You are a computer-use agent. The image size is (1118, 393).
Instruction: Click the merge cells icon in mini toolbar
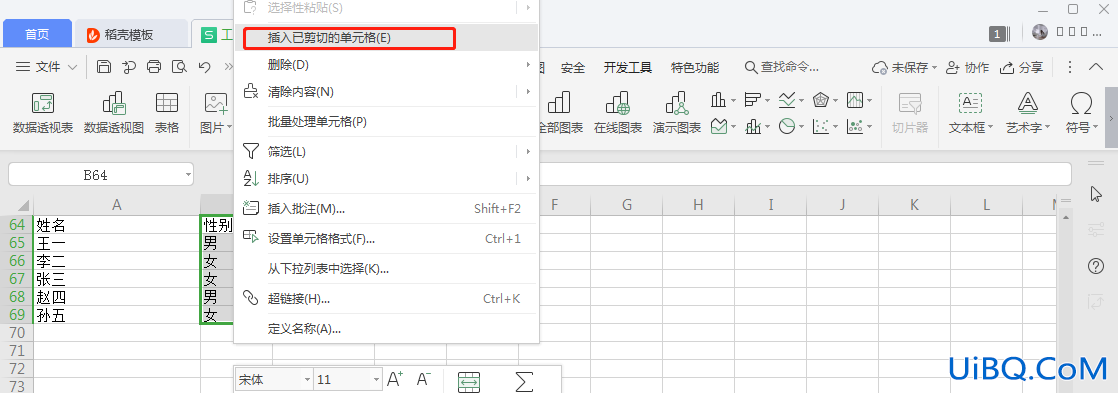(x=468, y=381)
